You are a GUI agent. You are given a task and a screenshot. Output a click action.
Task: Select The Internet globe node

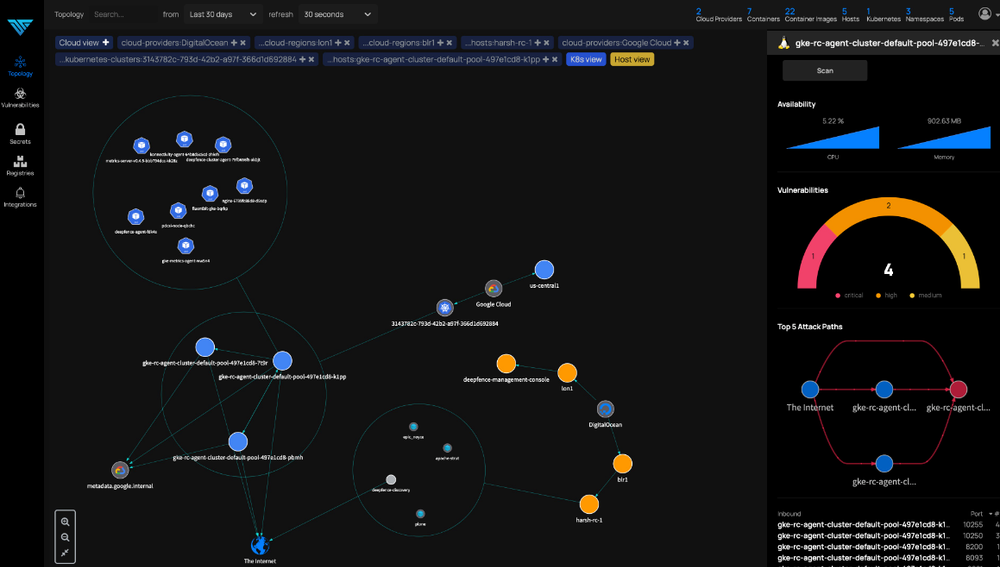click(260, 546)
